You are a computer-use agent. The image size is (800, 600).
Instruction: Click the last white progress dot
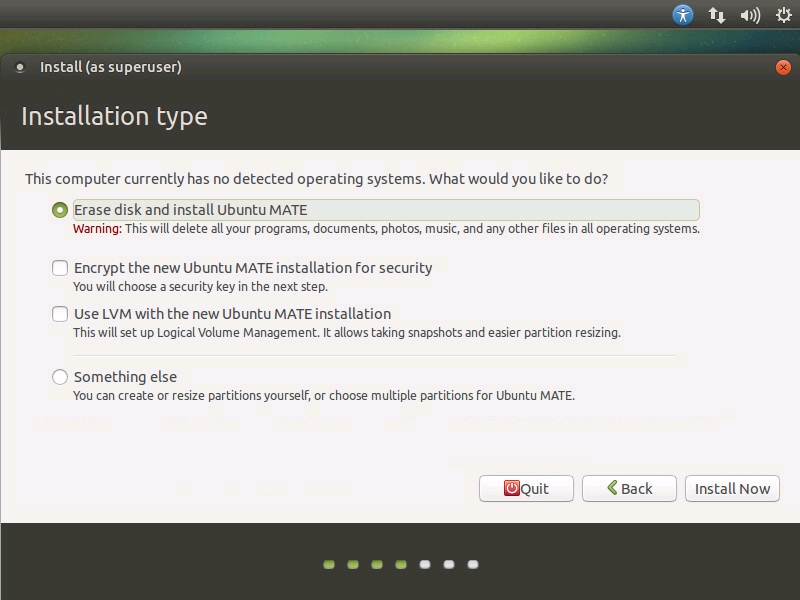tap(473, 564)
